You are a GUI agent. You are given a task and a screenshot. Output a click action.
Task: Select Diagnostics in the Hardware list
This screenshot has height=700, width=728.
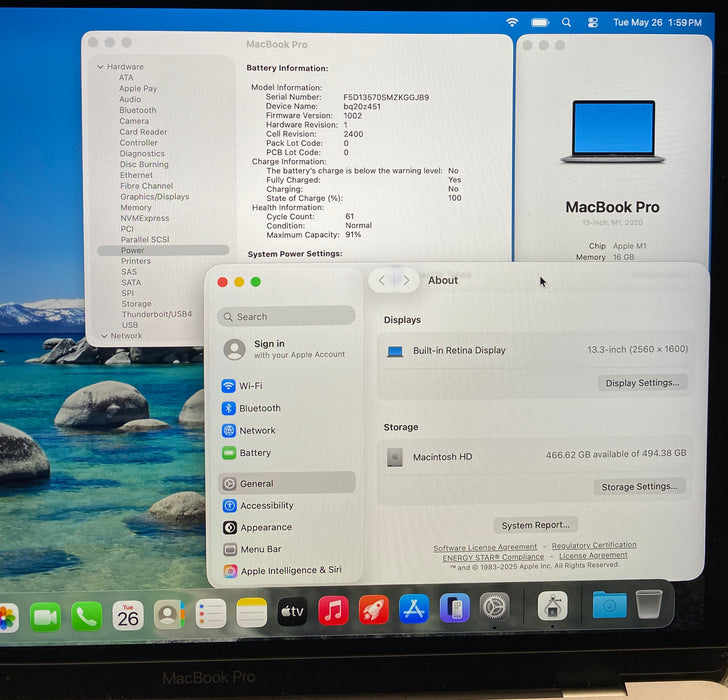[x=142, y=154]
